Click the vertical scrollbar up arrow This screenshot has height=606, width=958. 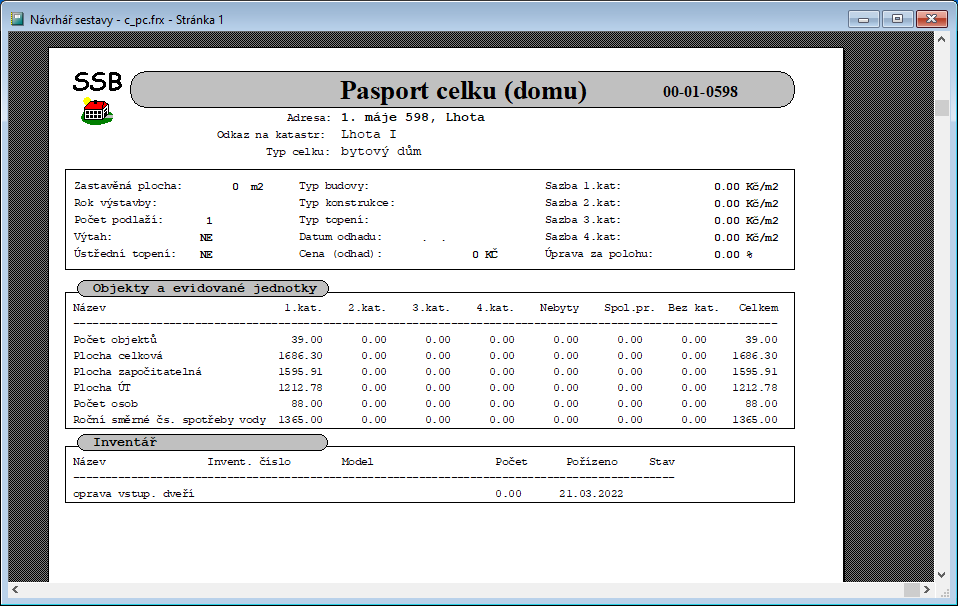(941, 40)
